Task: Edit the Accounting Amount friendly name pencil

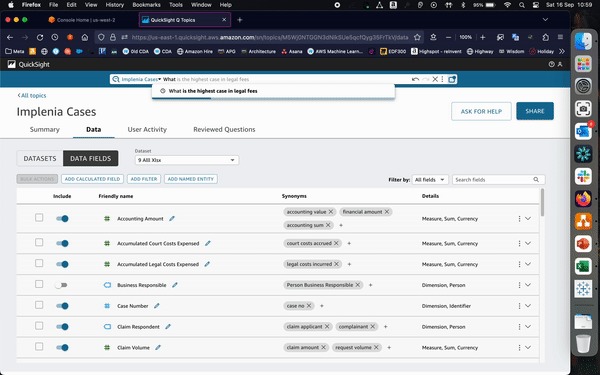Action: click(x=172, y=218)
